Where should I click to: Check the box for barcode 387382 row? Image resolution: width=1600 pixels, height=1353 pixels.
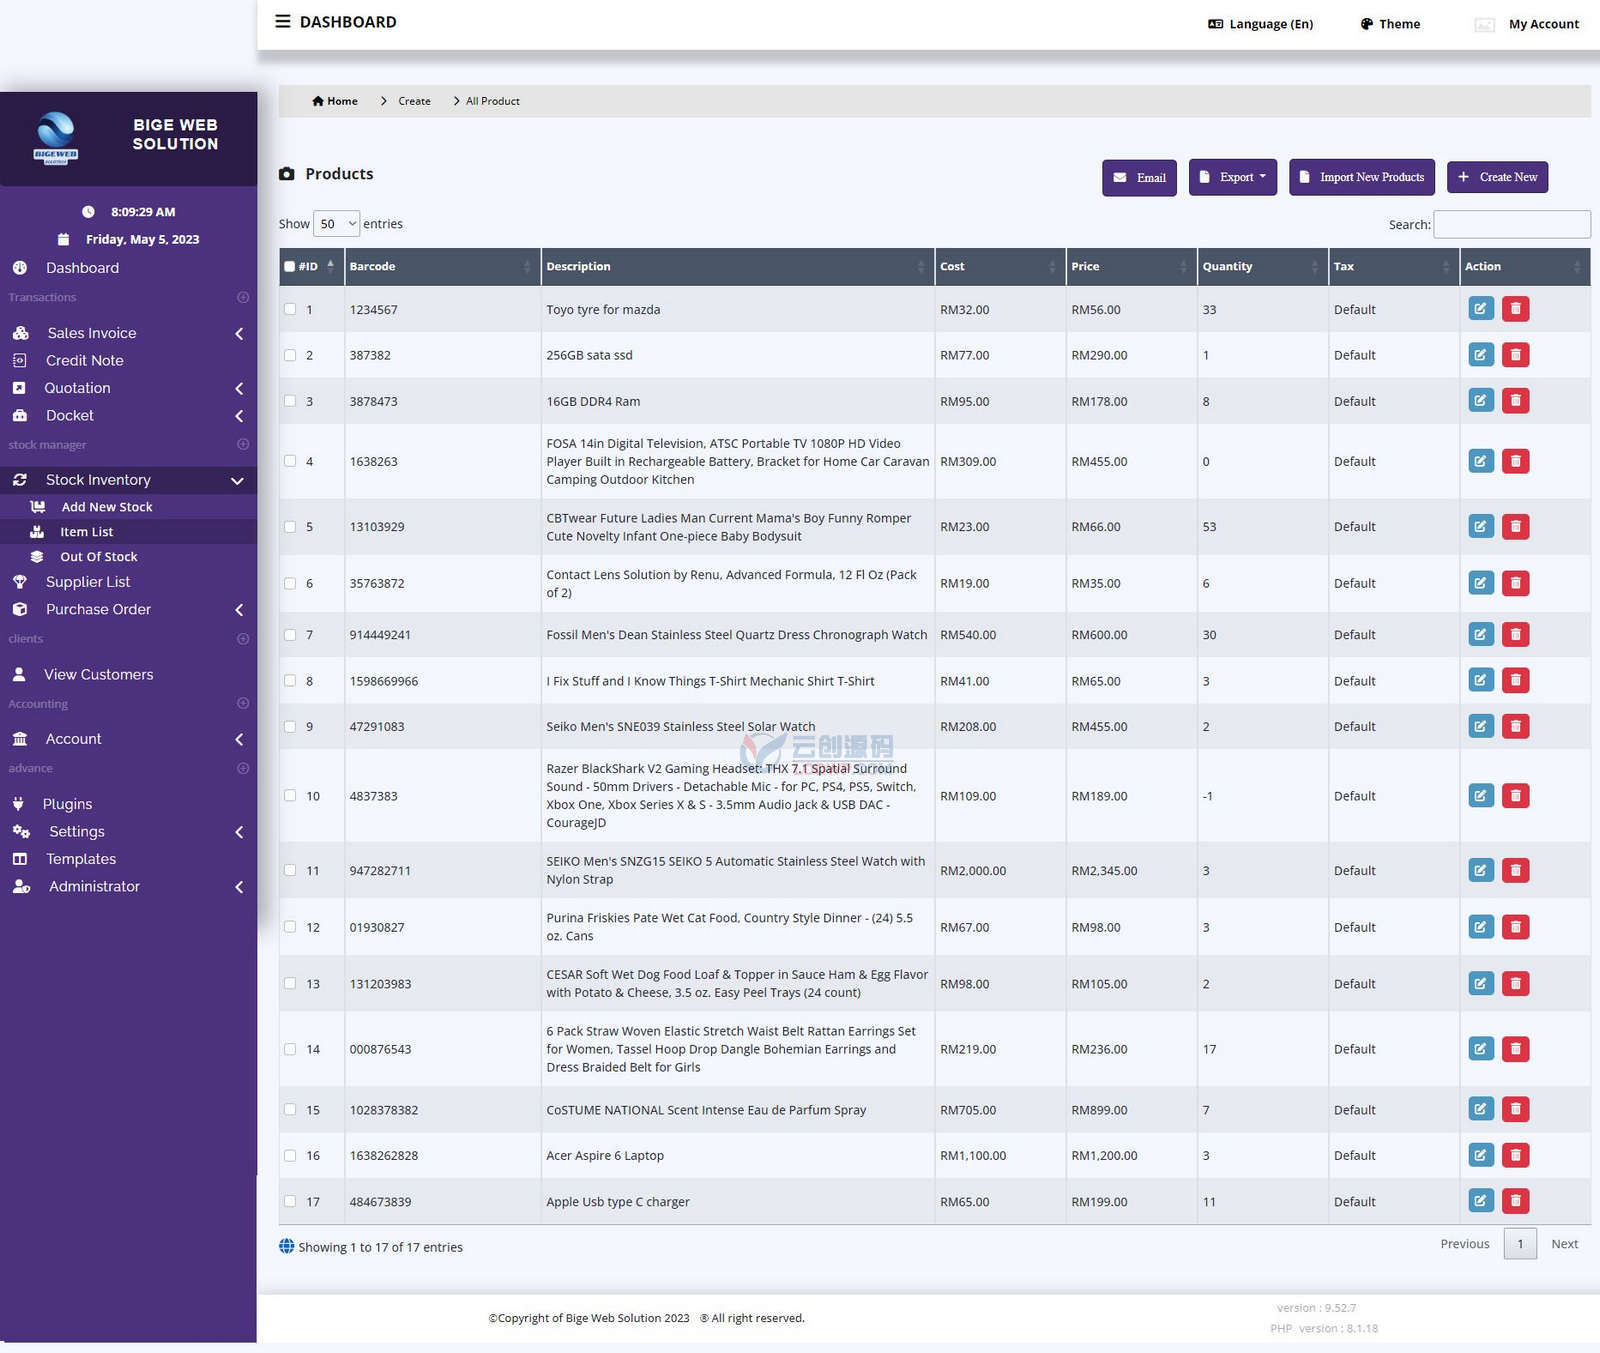(290, 355)
